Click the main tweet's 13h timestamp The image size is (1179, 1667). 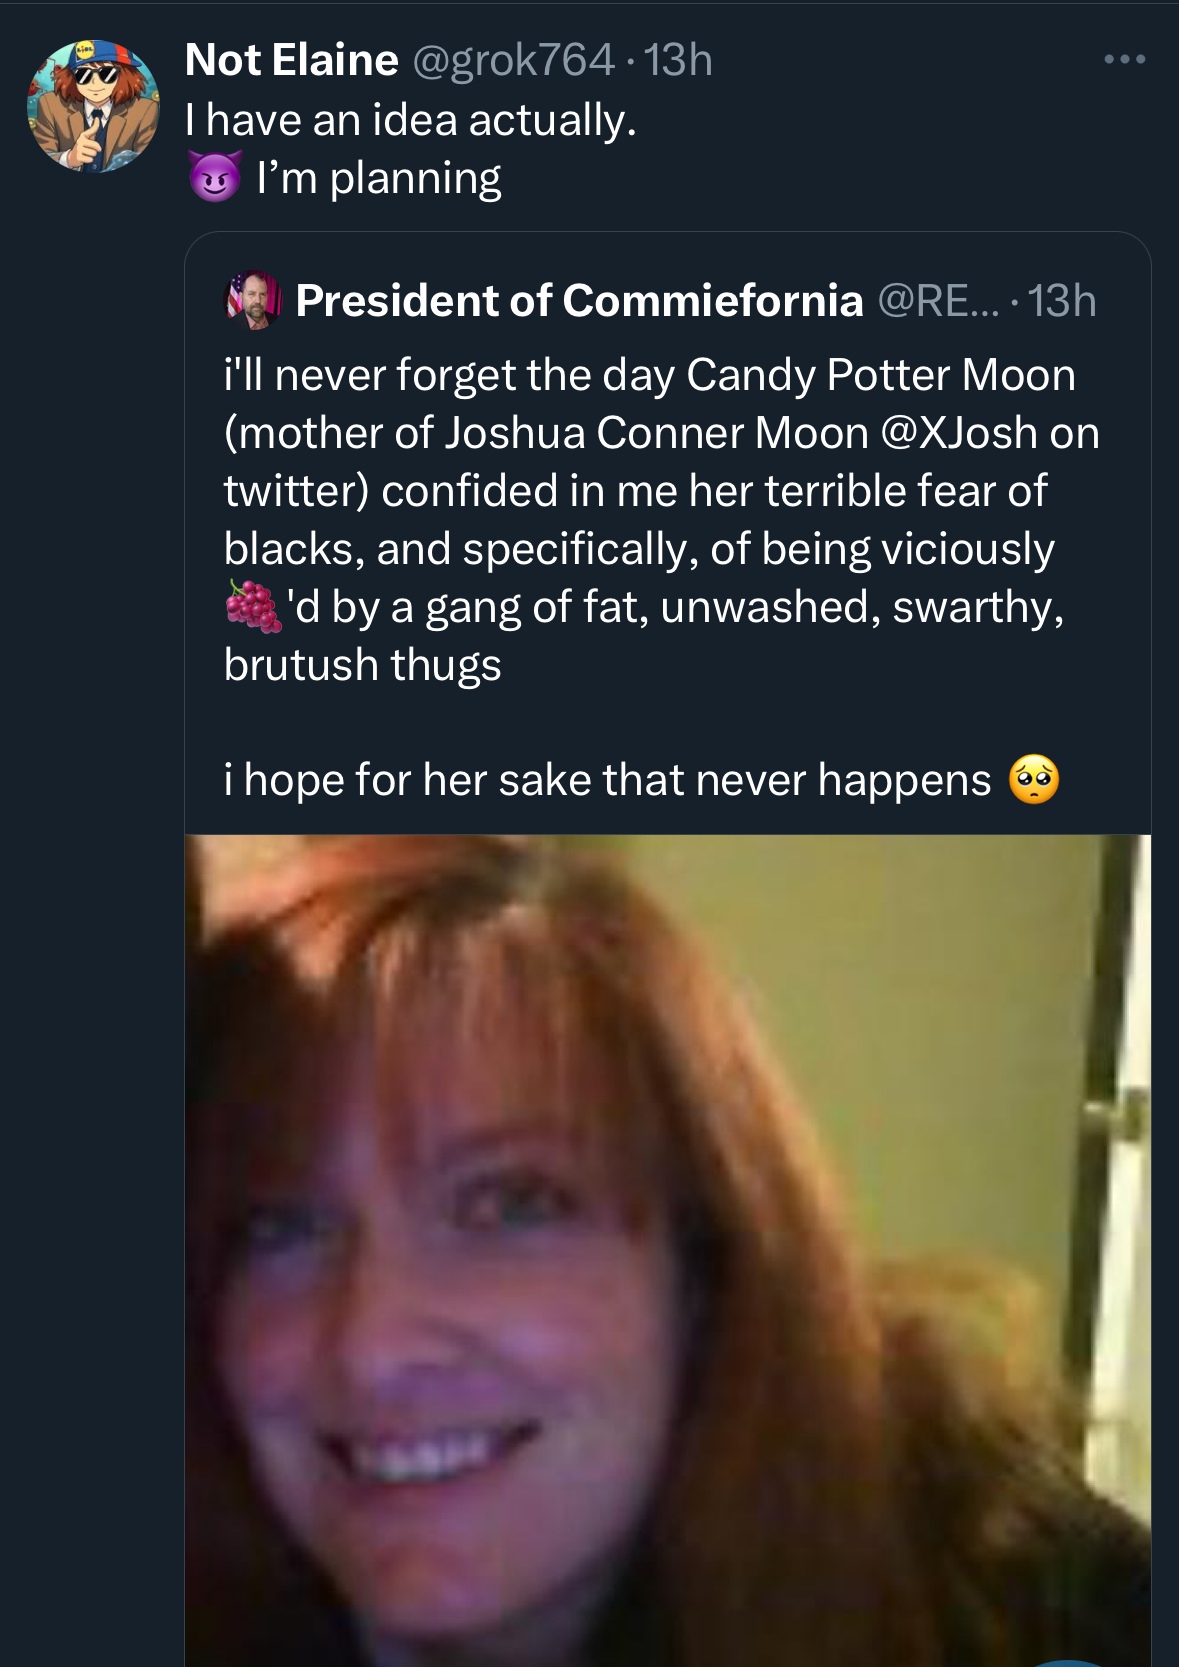click(x=678, y=60)
